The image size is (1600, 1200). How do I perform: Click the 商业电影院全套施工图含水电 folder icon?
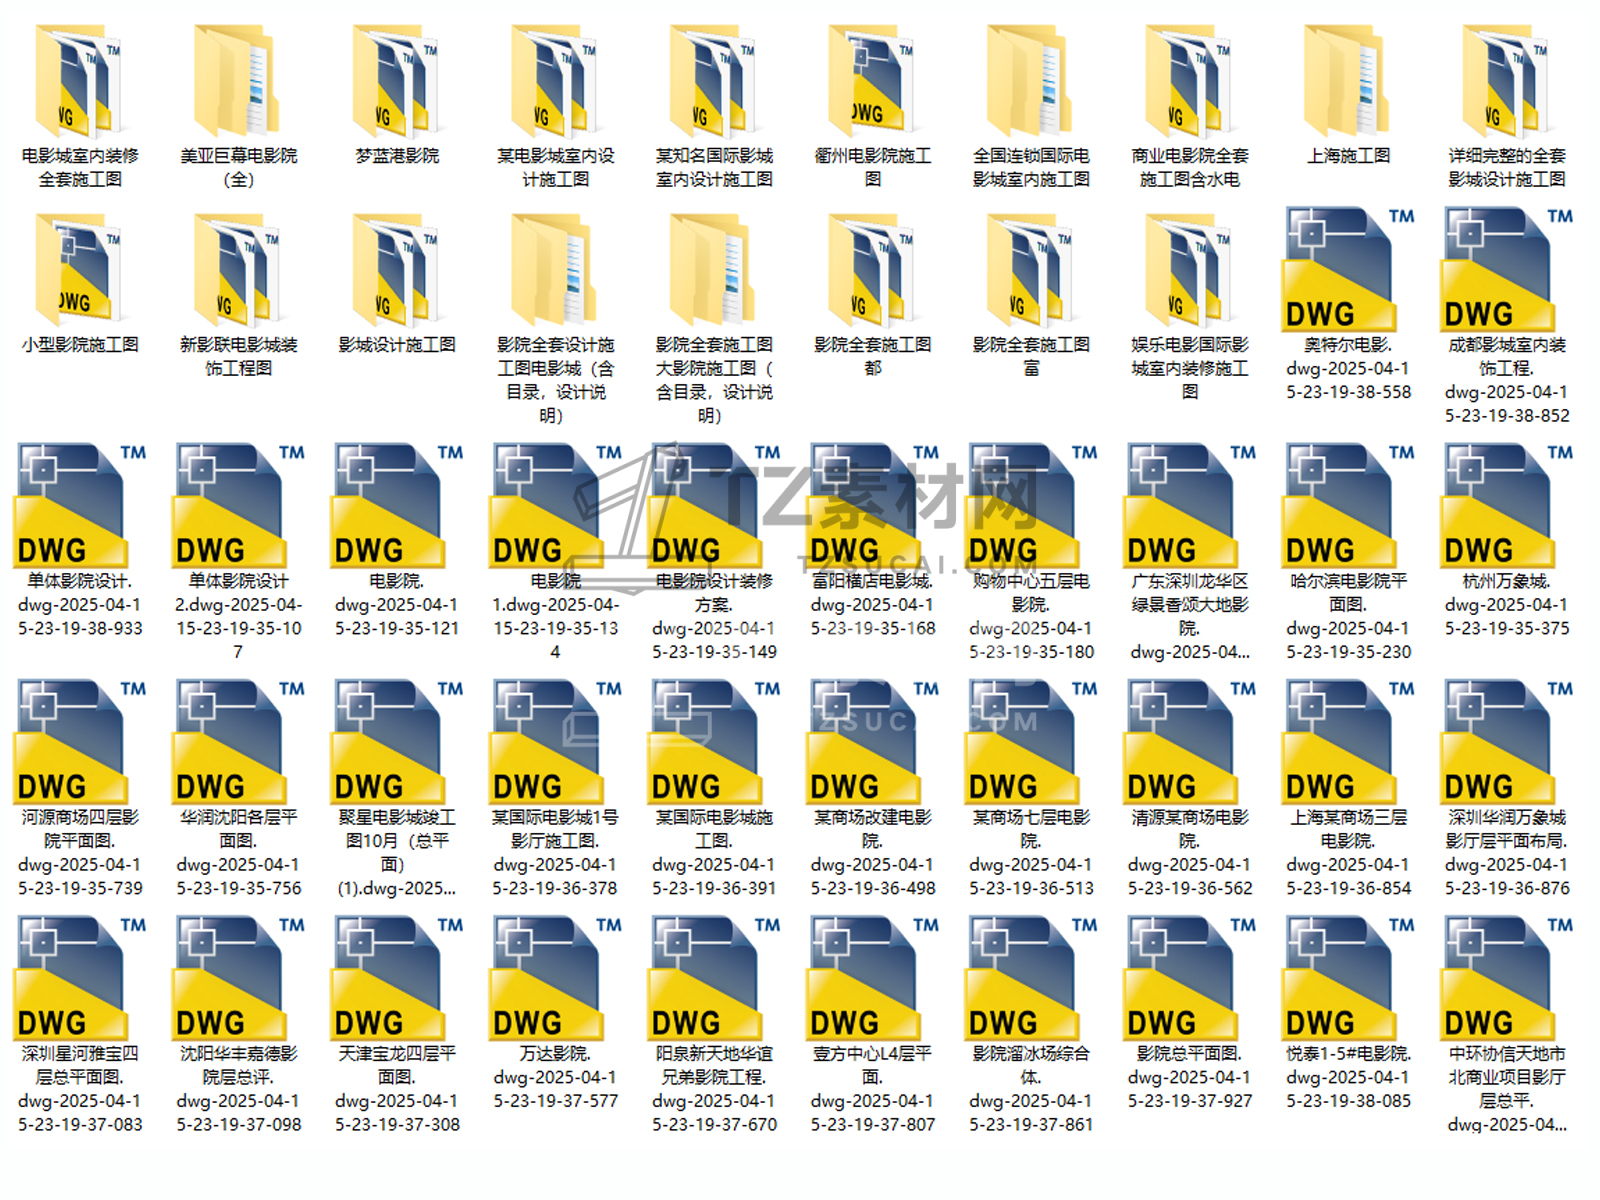click(x=1189, y=81)
